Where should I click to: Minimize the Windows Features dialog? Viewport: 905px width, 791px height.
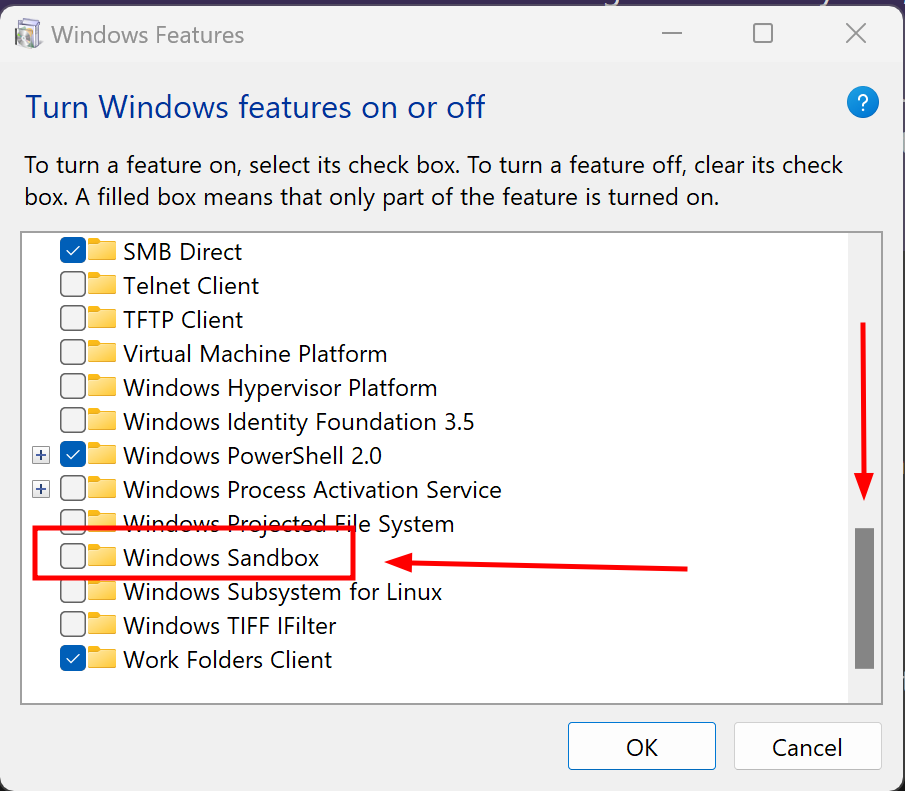point(671,33)
